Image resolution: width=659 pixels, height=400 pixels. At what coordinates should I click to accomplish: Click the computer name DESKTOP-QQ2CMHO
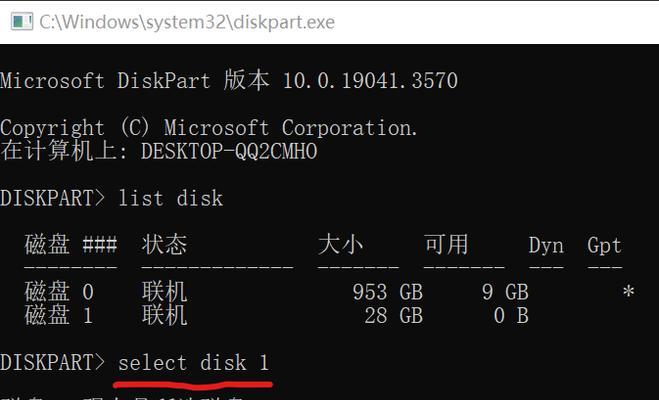[x=229, y=151]
